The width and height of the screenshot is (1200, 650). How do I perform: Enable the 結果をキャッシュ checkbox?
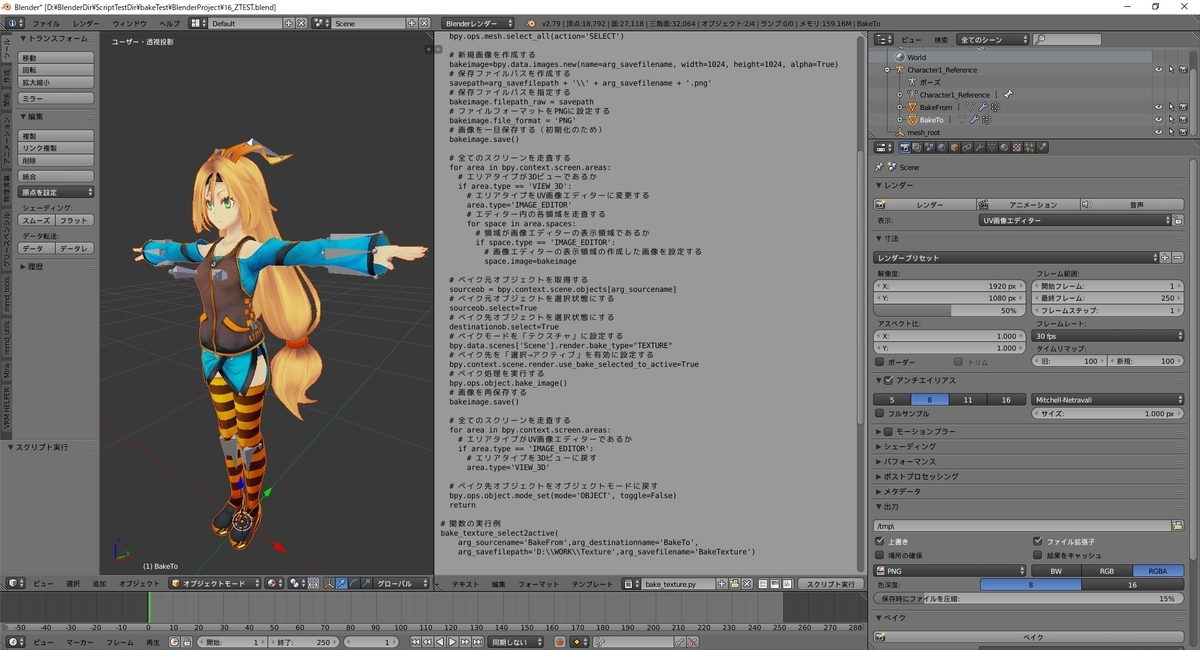point(1038,554)
